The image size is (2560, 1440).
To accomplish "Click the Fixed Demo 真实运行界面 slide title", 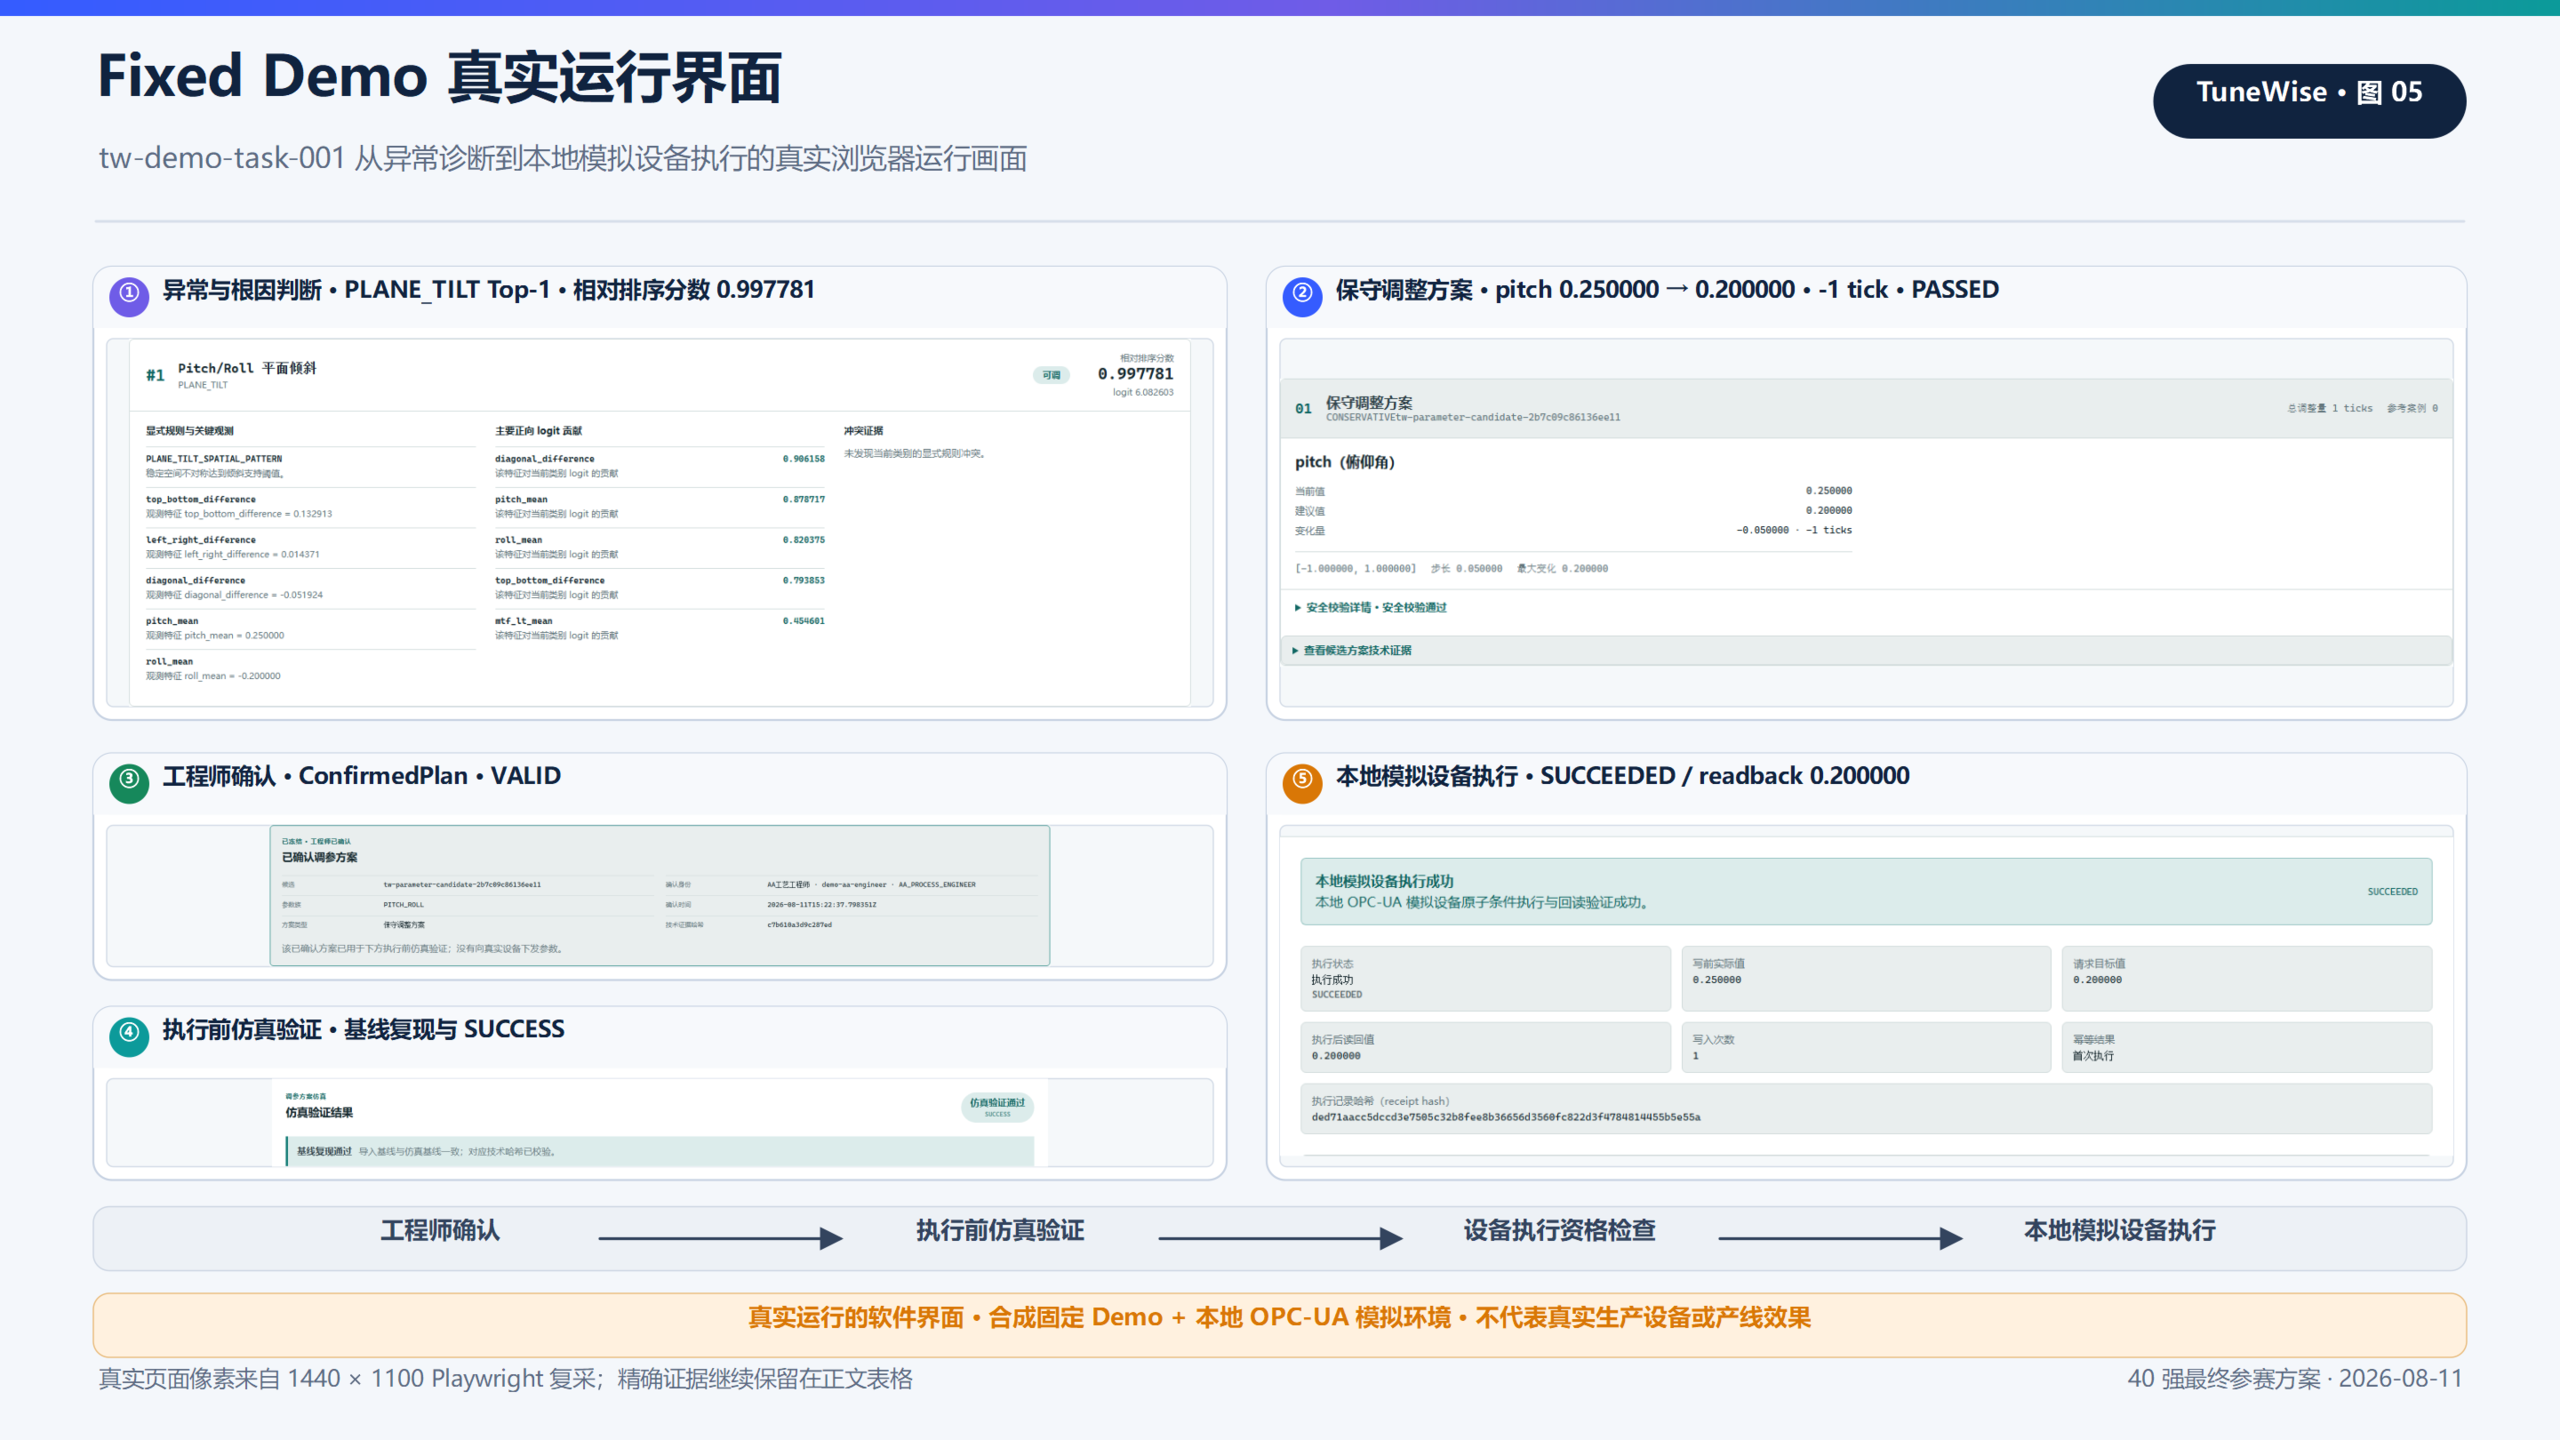I will pyautogui.click(x=439, y=76).
